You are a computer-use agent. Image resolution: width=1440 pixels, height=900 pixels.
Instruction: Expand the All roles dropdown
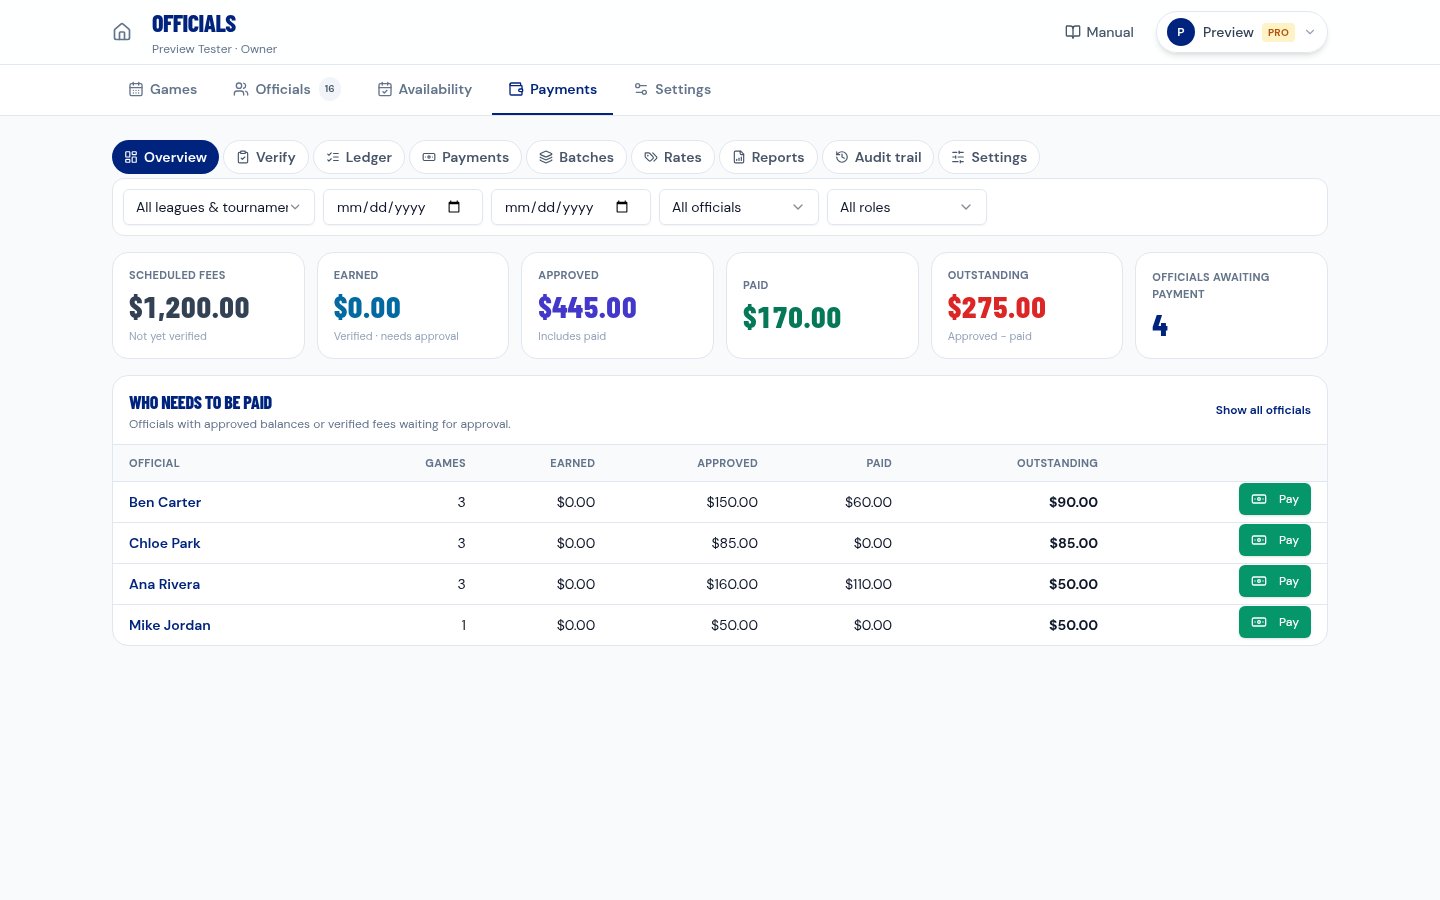(x=907, y=207)
